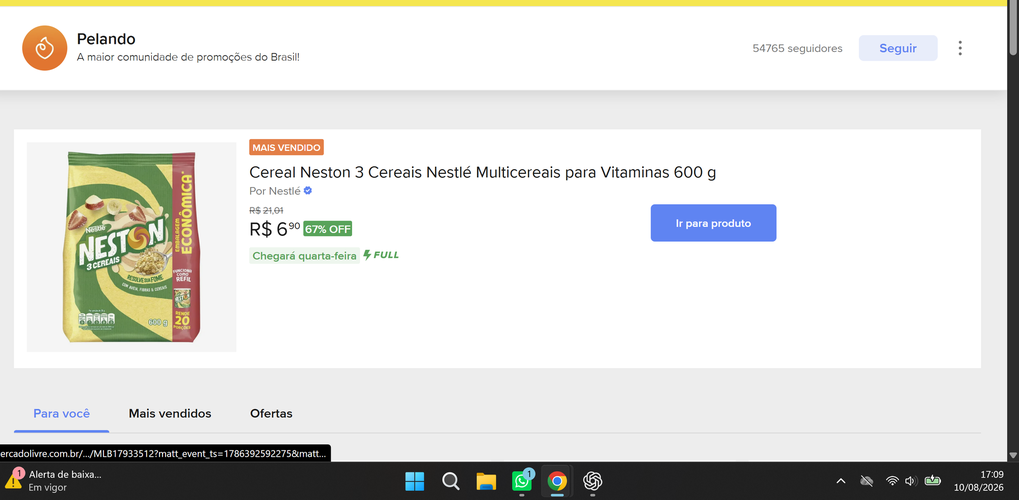Click the crossed-out cloud sync tray icon
Image resolution: width=1019 pixels, height=500 pixels.
tap(866, 481)
